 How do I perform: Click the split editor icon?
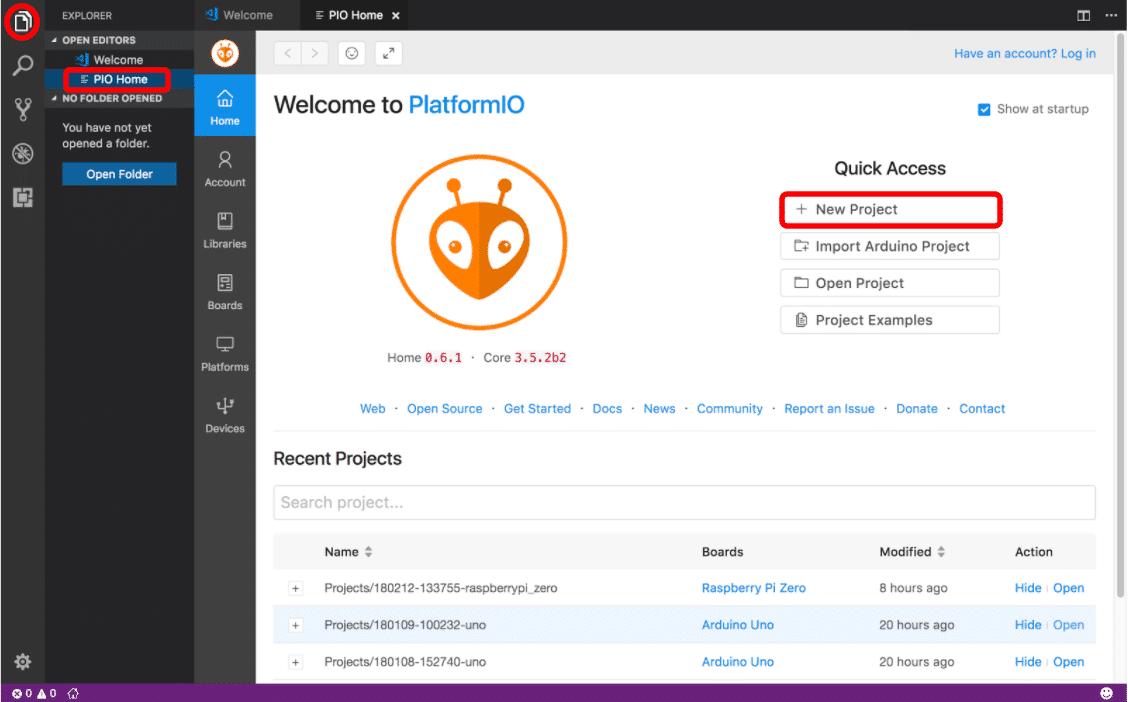[x=1083, y=15]
